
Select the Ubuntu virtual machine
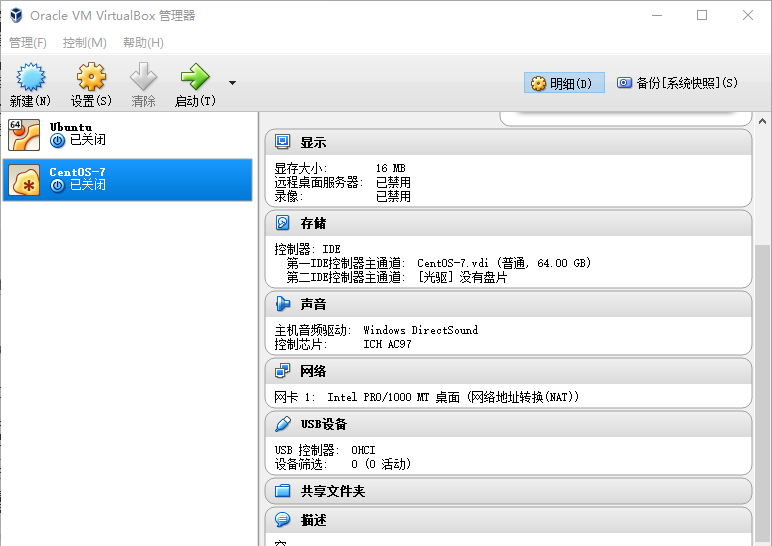[x=128, y=134]
